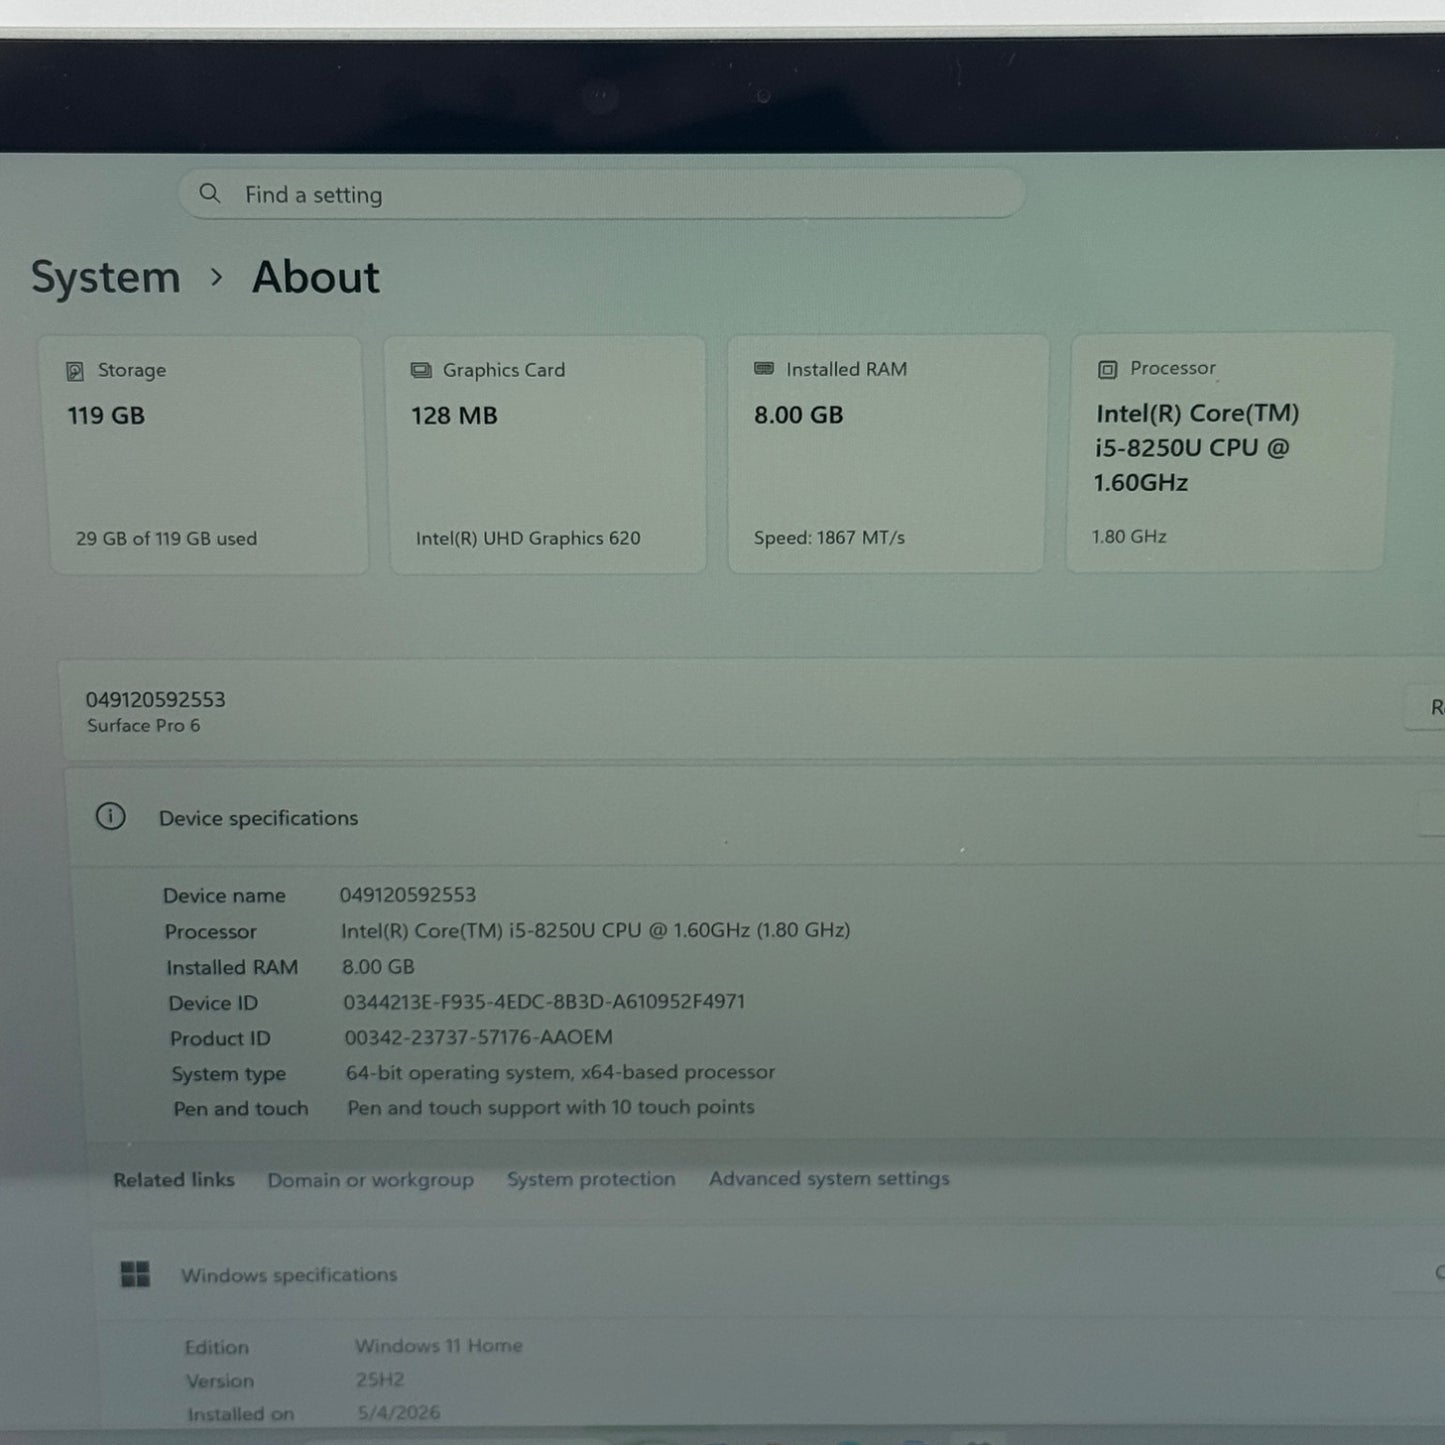Screen dimensions: 1445x1445
Task: Click the Storage card icon
Action: coord(75,371)
